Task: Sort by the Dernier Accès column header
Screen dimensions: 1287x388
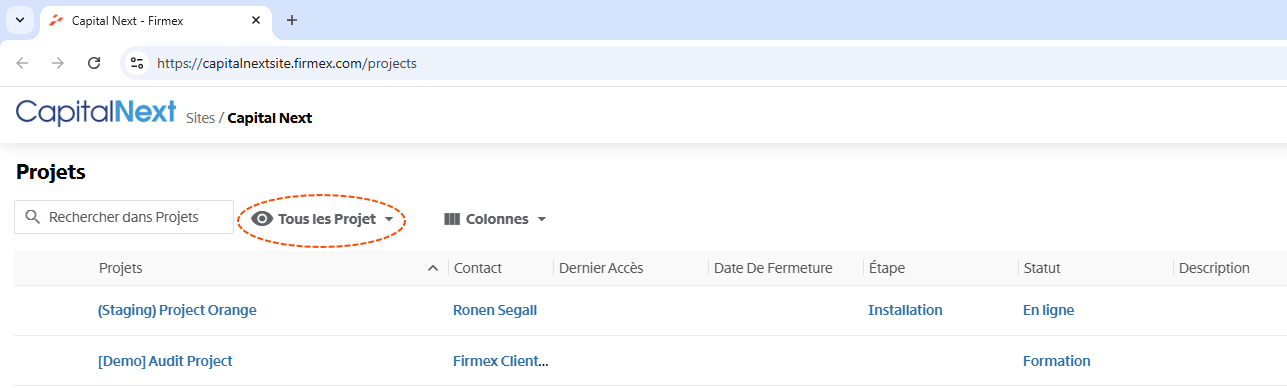Action: [x=601, y=268]
